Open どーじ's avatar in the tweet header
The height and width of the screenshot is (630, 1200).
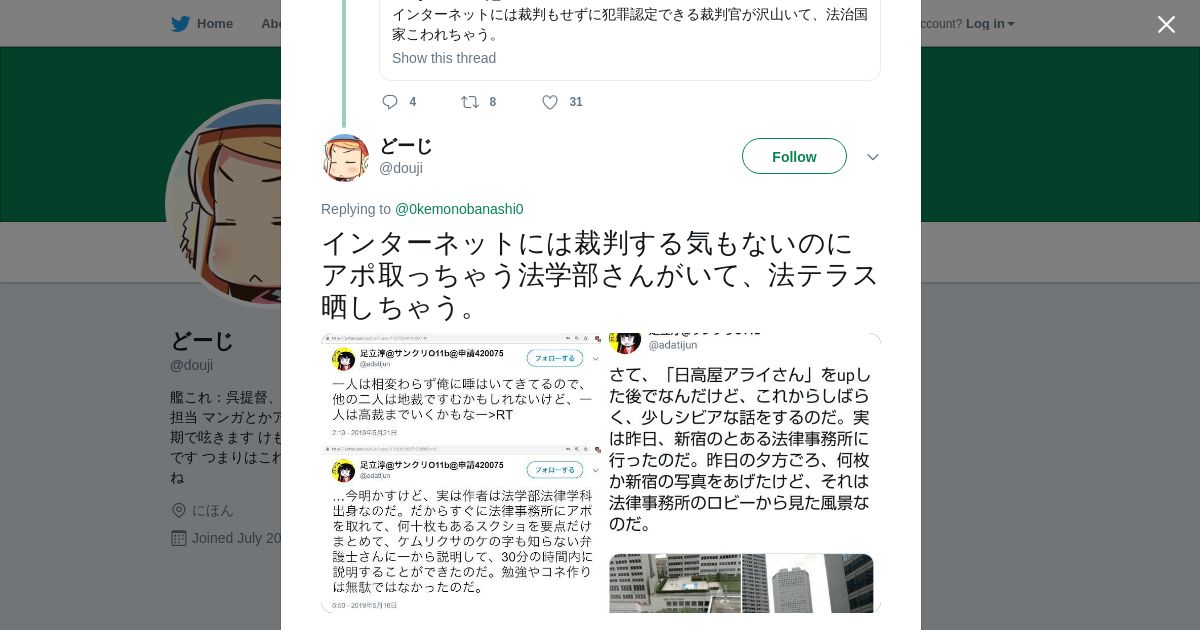coord(346,158)
